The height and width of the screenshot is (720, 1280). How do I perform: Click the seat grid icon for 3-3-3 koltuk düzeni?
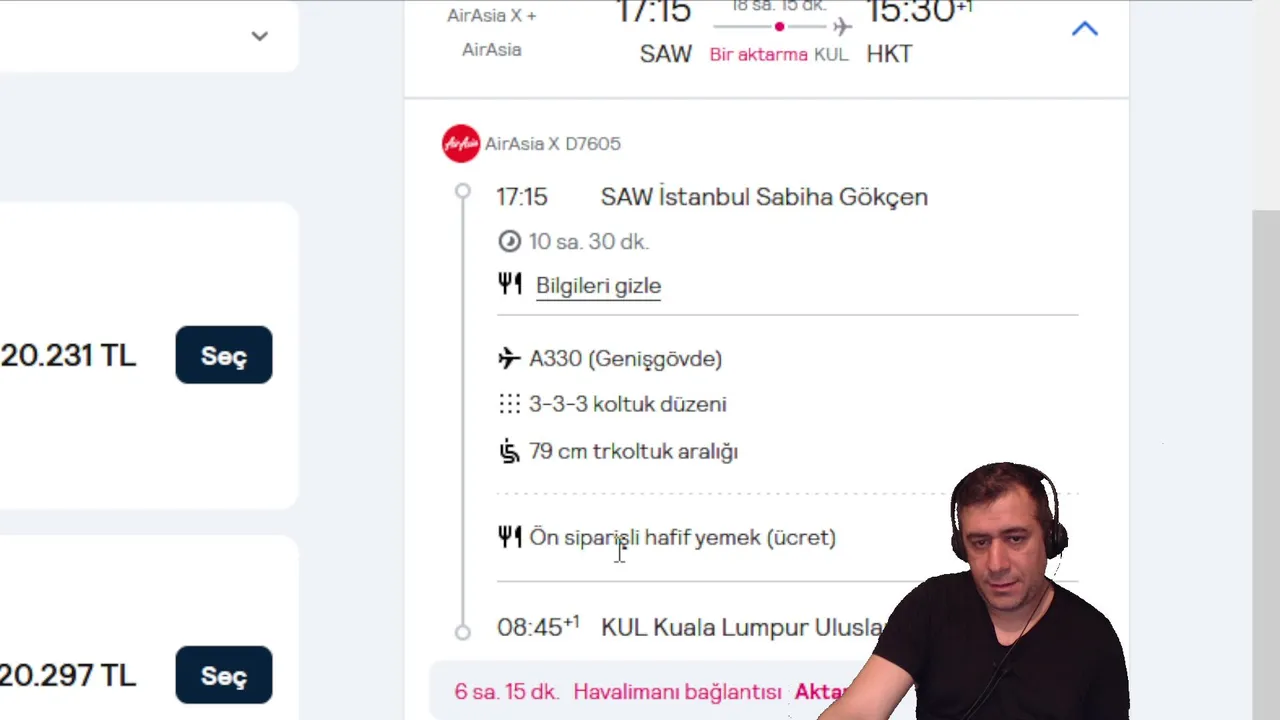click(x=510, y=404)
